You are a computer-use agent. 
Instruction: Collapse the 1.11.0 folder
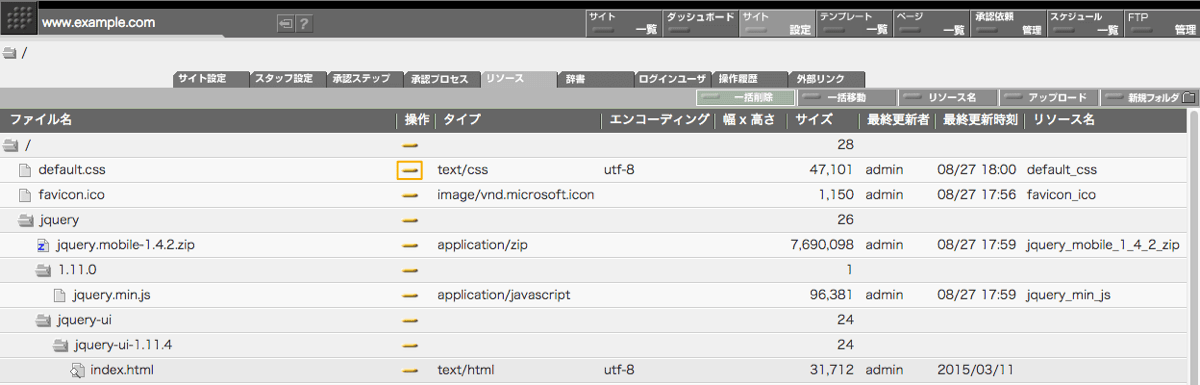click(x=43, y=270)
